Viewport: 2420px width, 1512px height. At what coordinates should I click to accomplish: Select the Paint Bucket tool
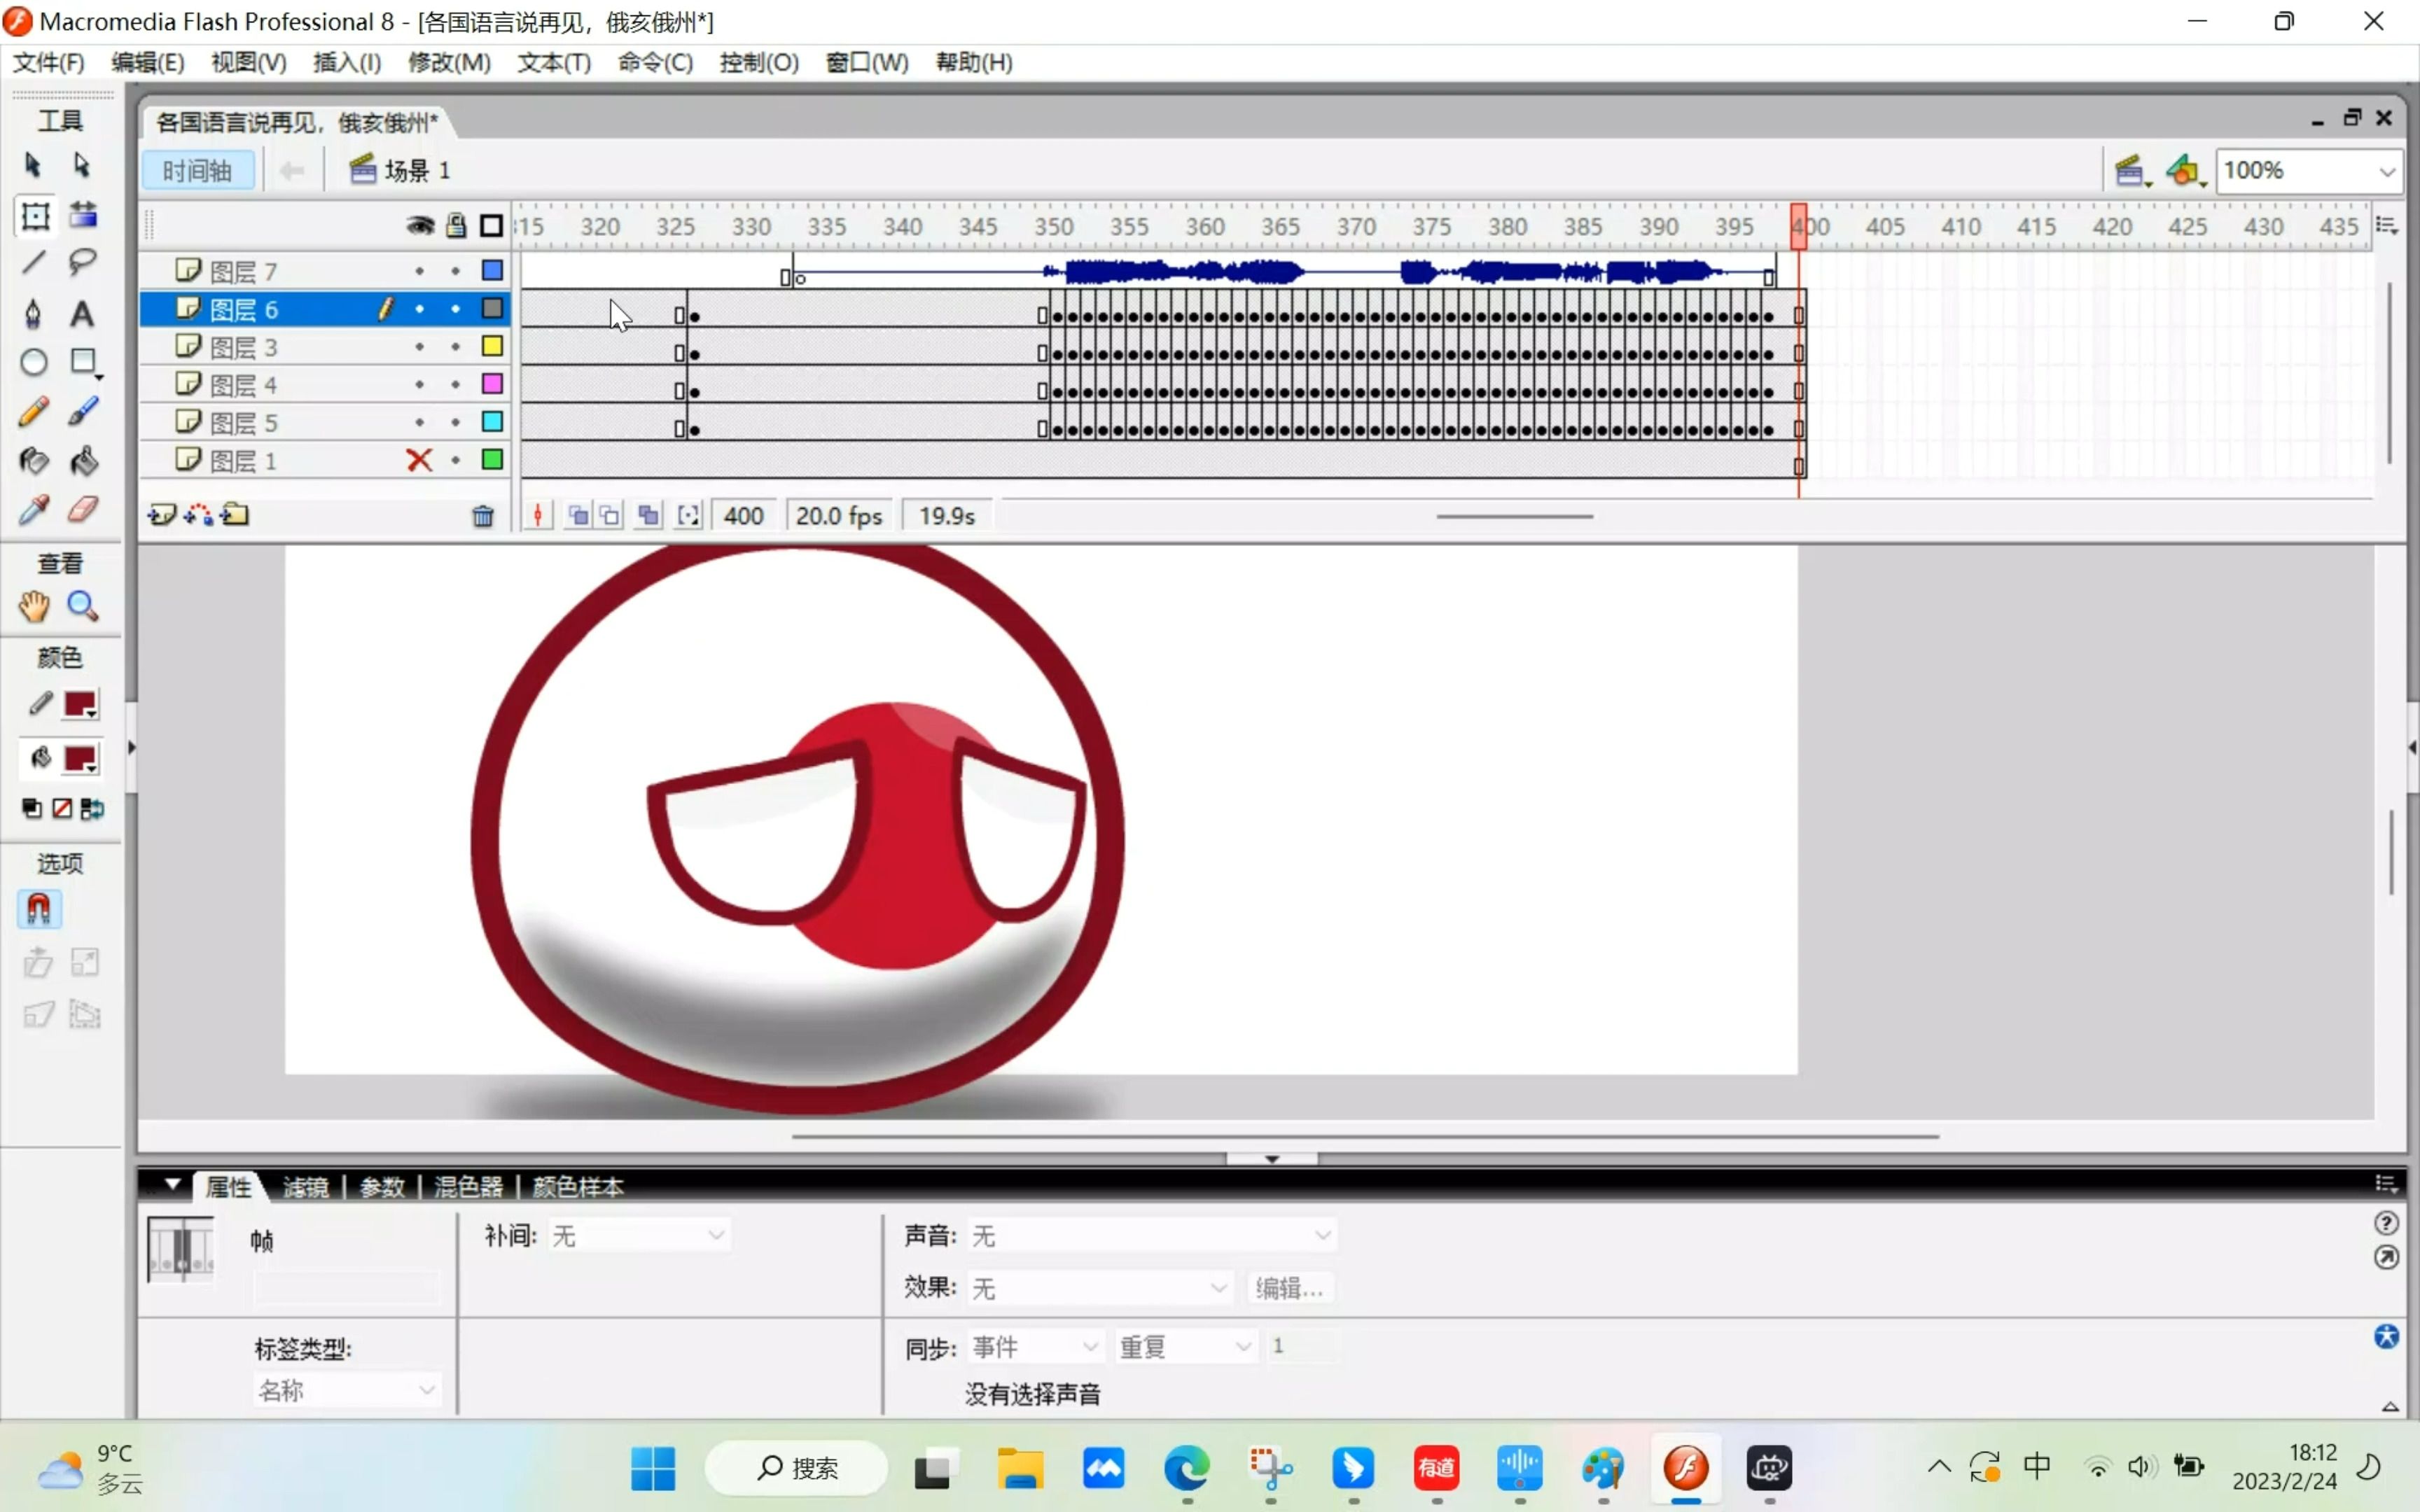[83, 461]
